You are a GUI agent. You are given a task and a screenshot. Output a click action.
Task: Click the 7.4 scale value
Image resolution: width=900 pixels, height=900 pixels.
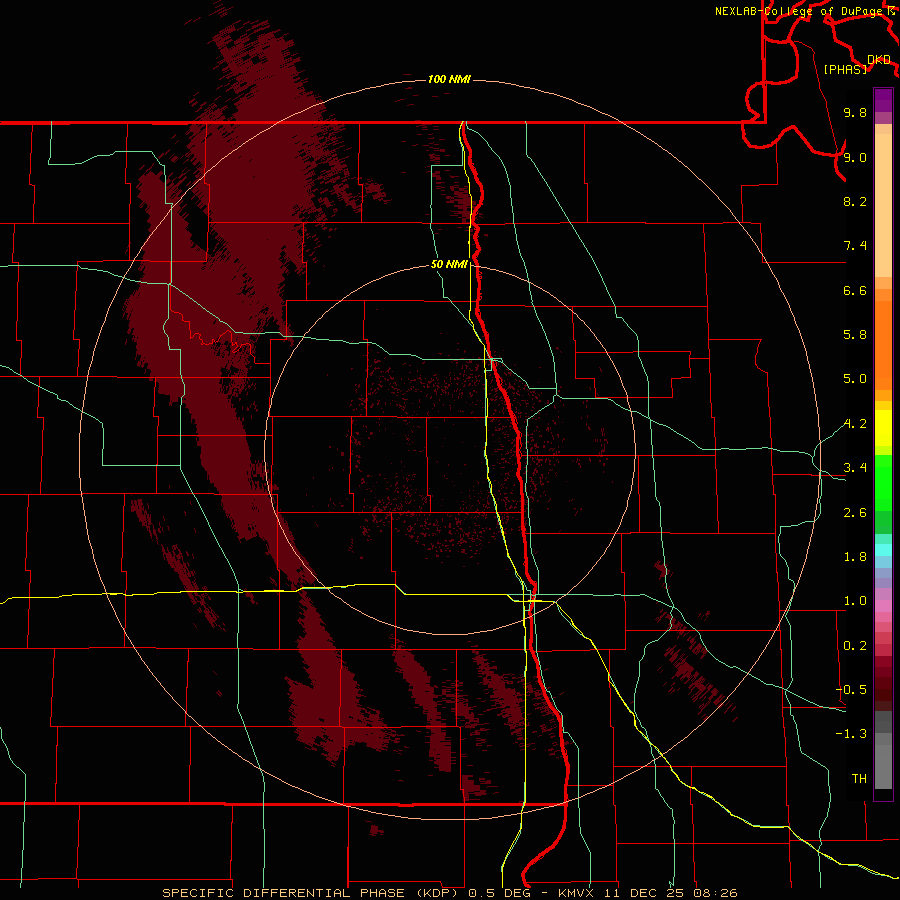(855, 246)
